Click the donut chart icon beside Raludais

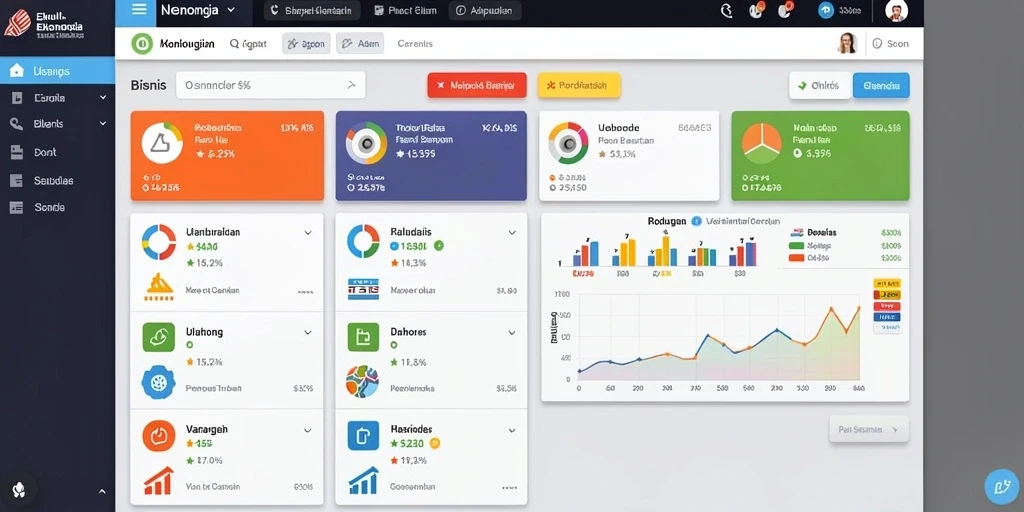click(x=363, y=242)
